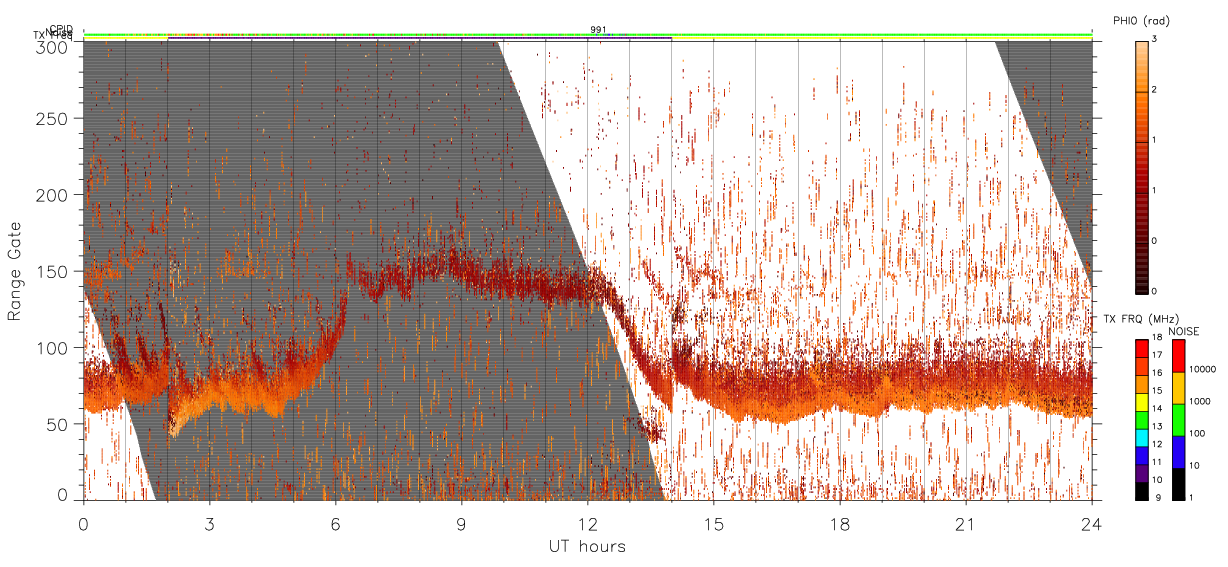The height and width of the screenshot is (567, 1228).
Task: Click the 10000 label on NOISE legend
Action: coord(1202,369)
